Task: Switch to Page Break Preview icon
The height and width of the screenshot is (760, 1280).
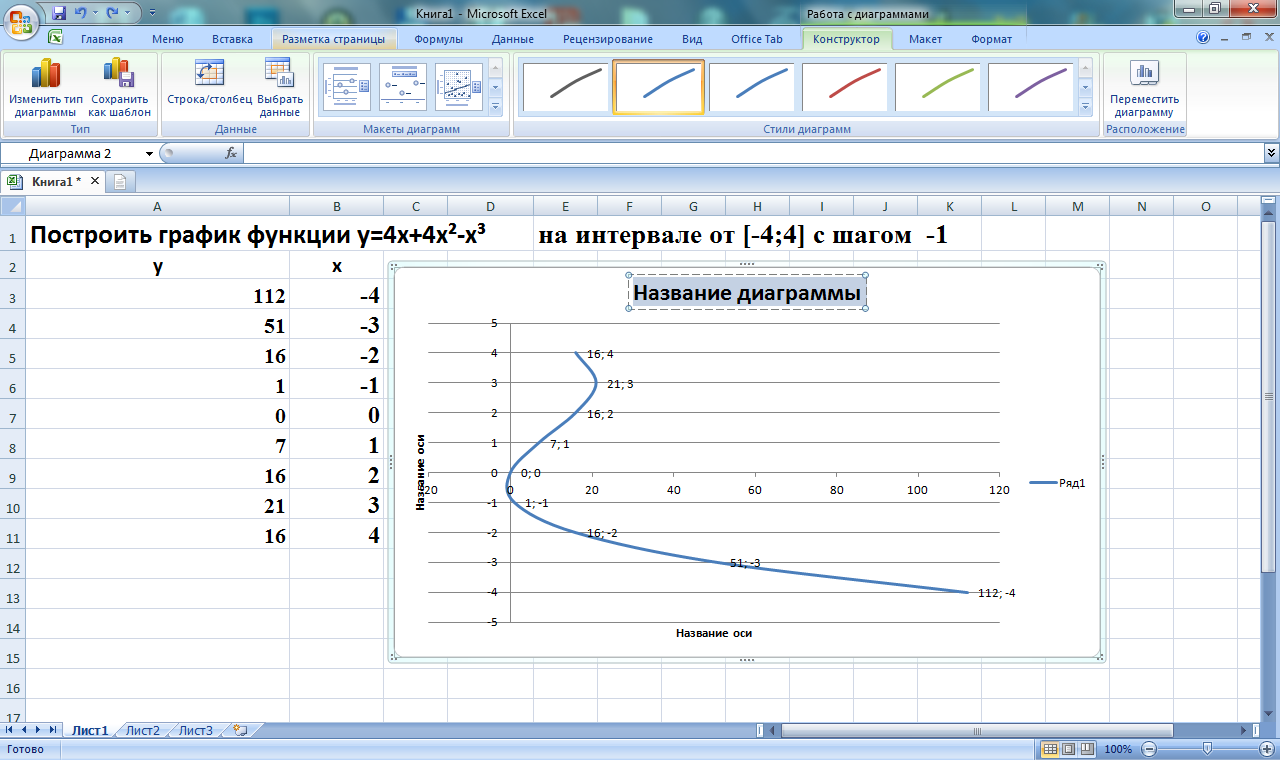Action: 1087,749
